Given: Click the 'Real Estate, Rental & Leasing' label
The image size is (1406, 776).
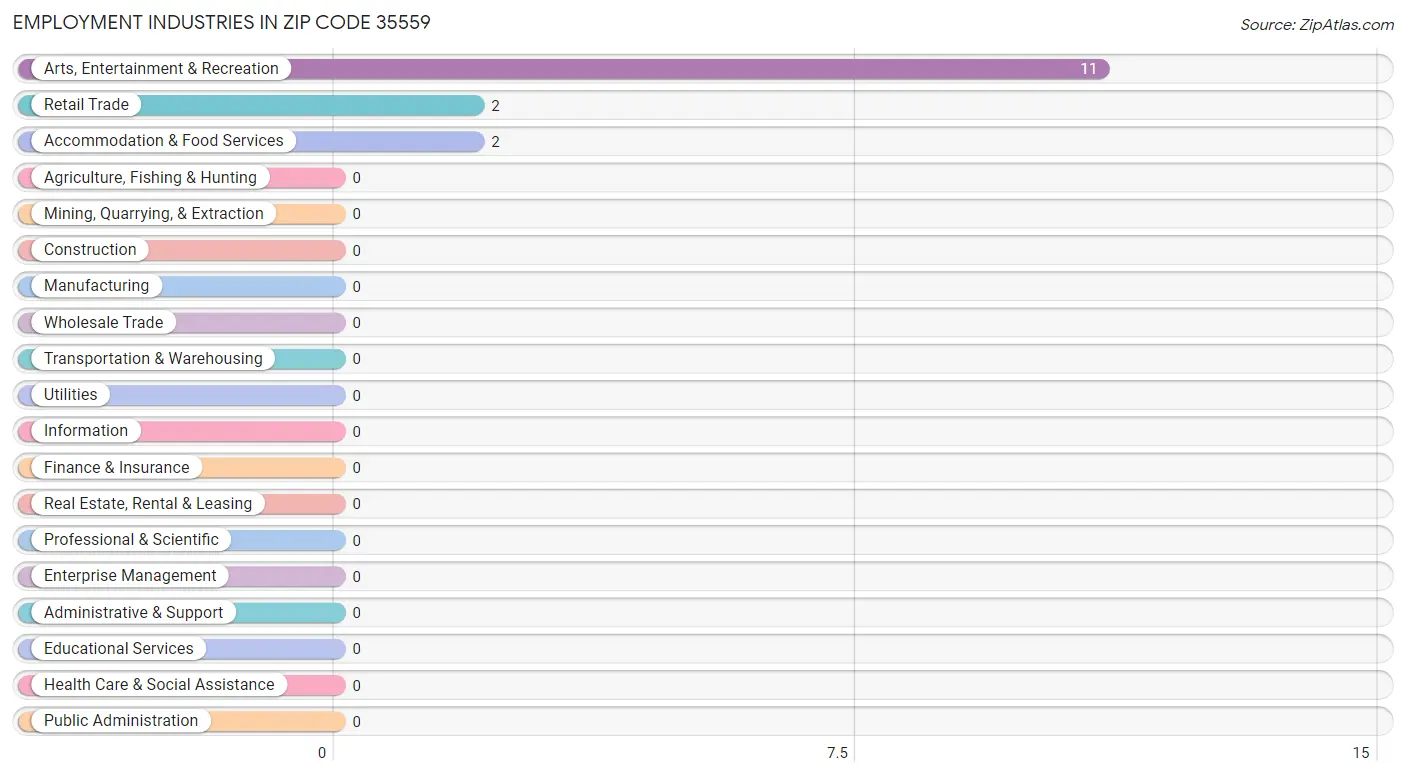Looking at the screenshot, I should (x=148, y=504).
